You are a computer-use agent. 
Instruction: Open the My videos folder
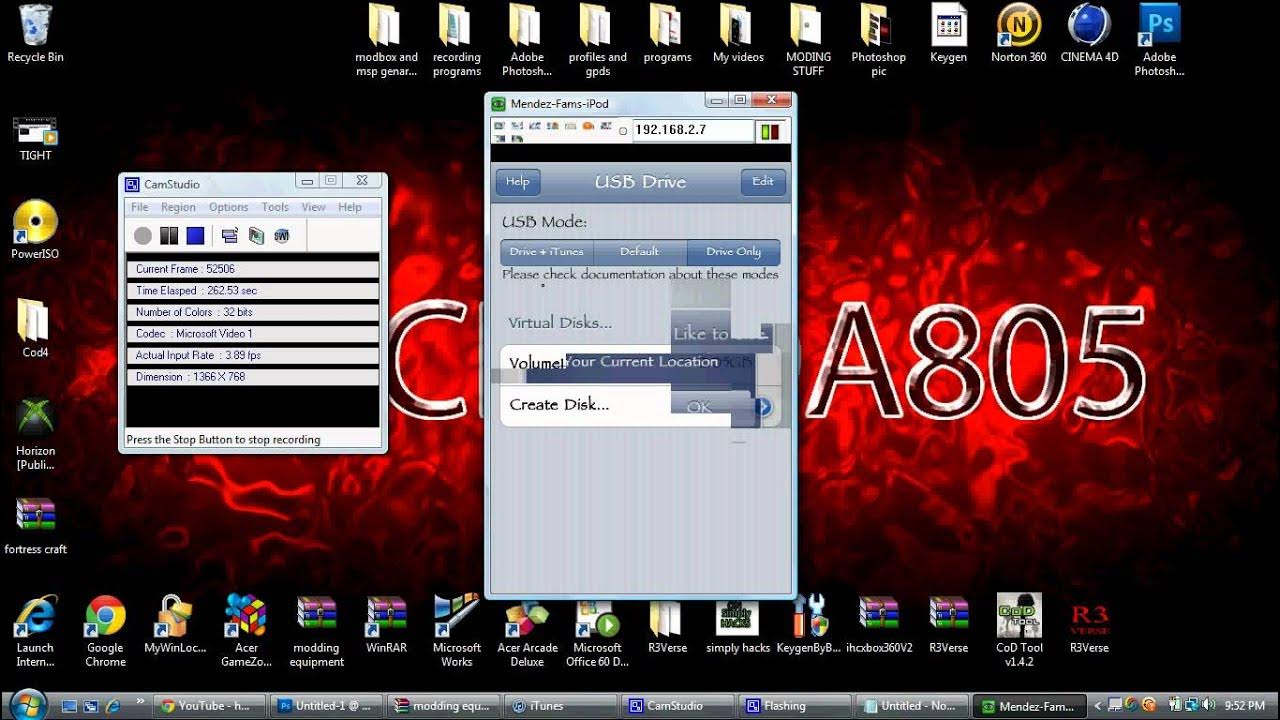[x=738, y=34]
